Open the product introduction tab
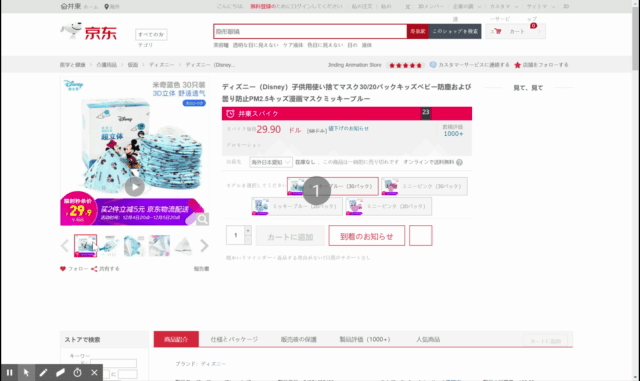Image resolution: width=640 pixels, height=381 pixels. coord(176,339)
